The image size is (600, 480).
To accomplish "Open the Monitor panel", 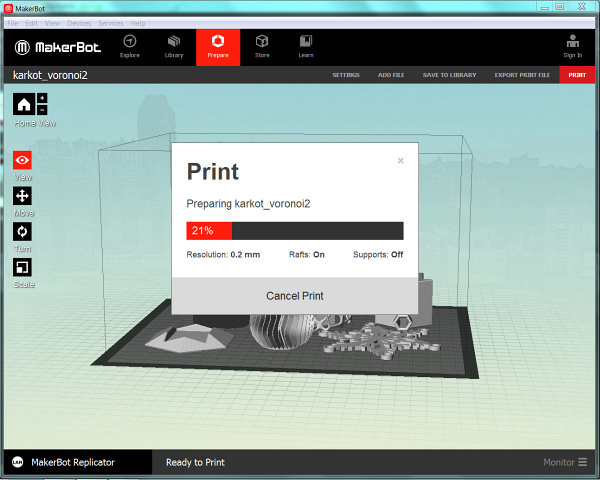I will [565, 462].
